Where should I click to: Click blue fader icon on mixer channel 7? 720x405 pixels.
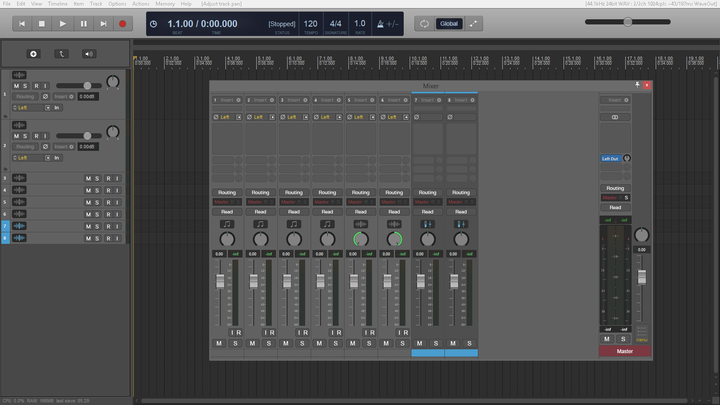pos(428,224)
